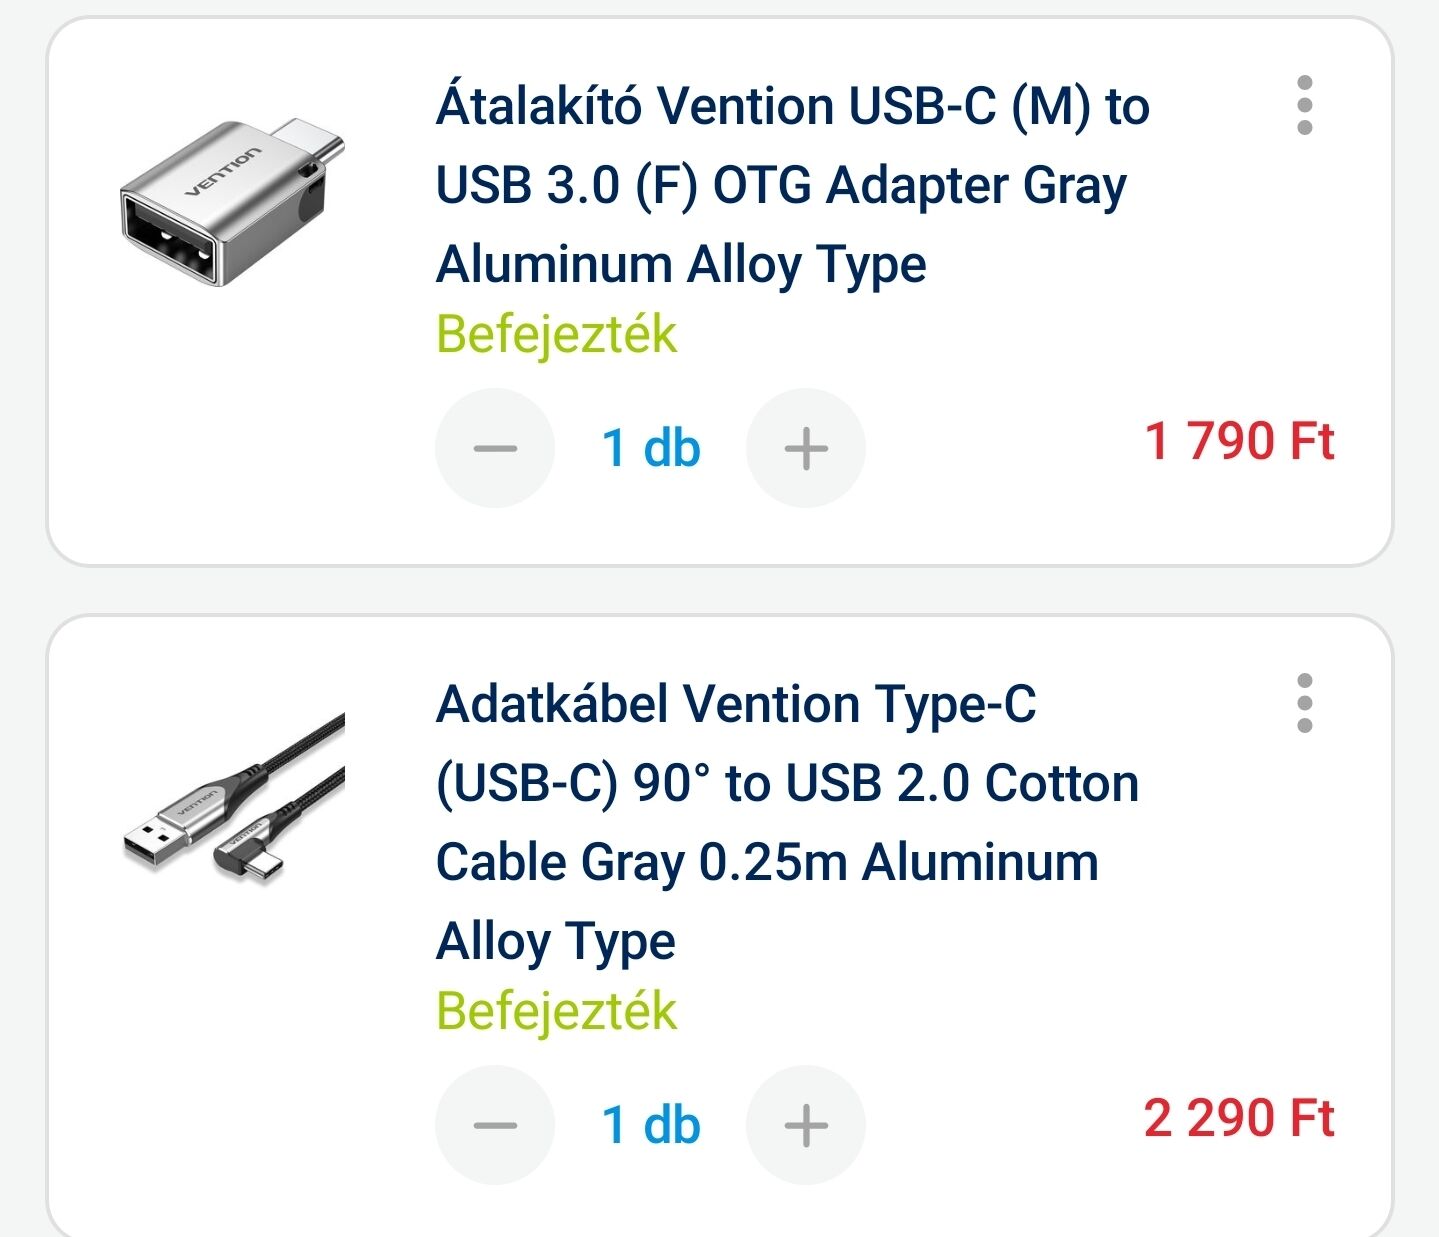Click the empty space below the Type-C cable image
Screen dimensions: 1439x1237
click(232, 1050)
